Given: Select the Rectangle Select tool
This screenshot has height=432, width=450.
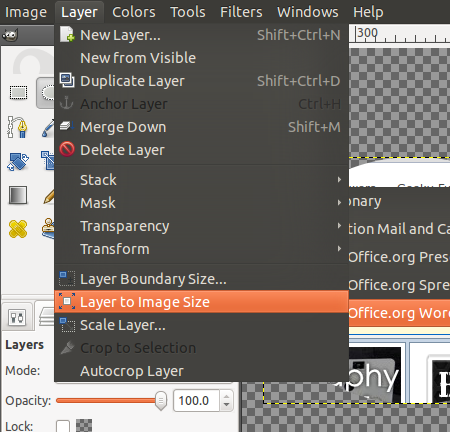Looking at the screenshot, I should pos(18,93).
